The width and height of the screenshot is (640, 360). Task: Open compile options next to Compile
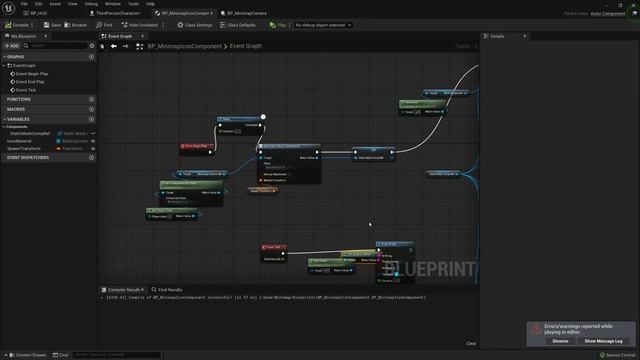pyautogui.click(x=32, y=25)
